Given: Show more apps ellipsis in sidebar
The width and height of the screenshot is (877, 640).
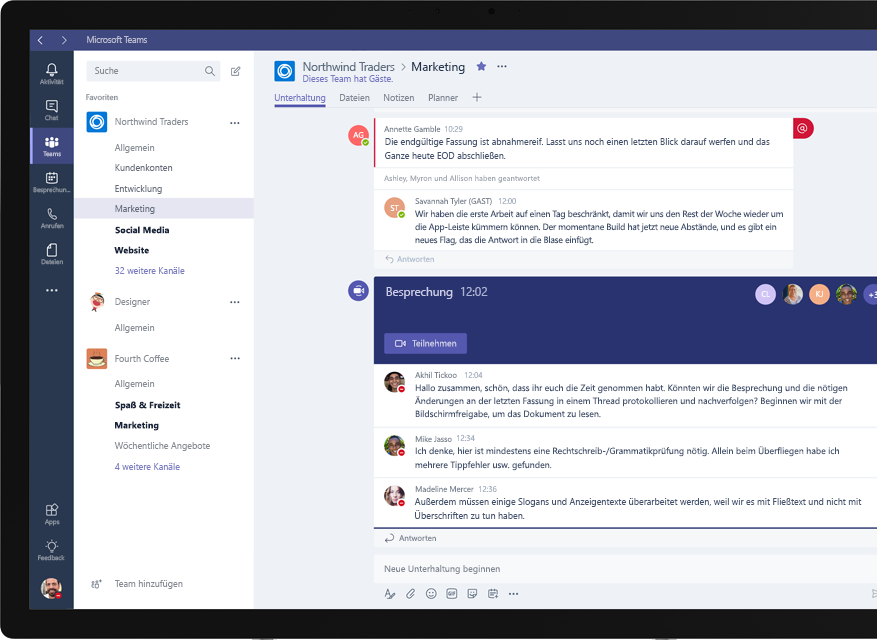Looking at the screenshot, I should [51, 290].
